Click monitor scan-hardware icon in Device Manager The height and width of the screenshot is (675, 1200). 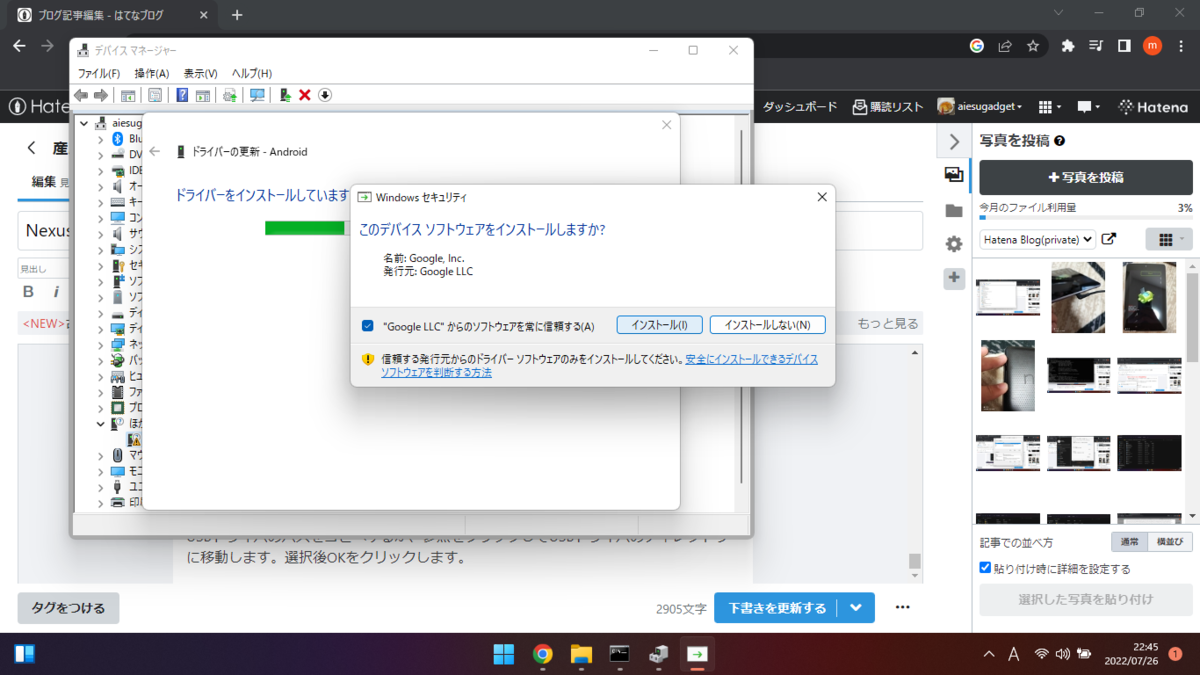click(257, 95)
